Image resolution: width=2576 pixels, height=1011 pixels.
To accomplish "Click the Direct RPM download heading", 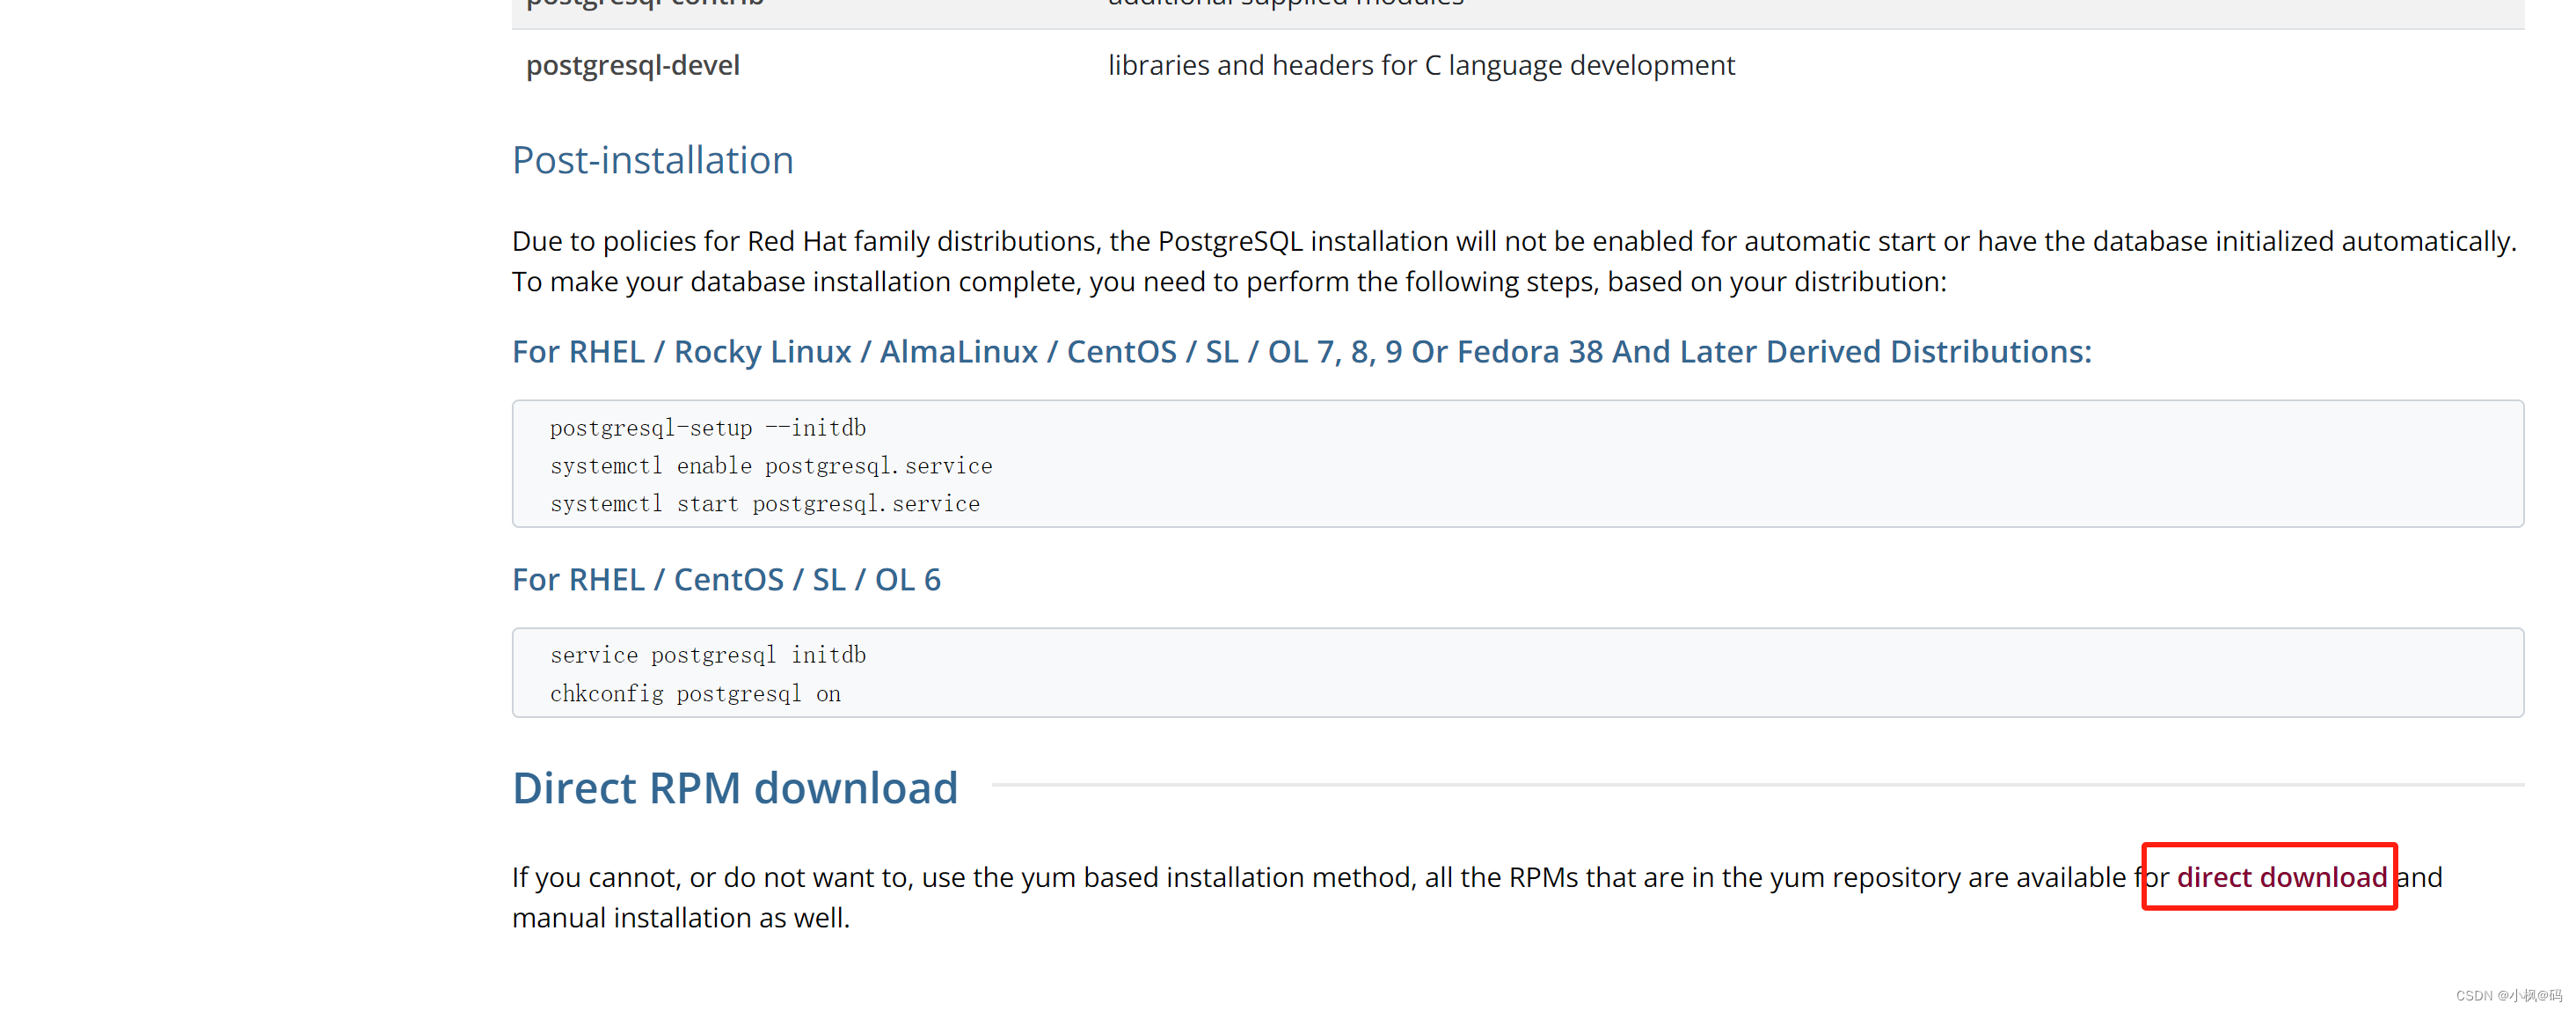I will pos(734,788).
